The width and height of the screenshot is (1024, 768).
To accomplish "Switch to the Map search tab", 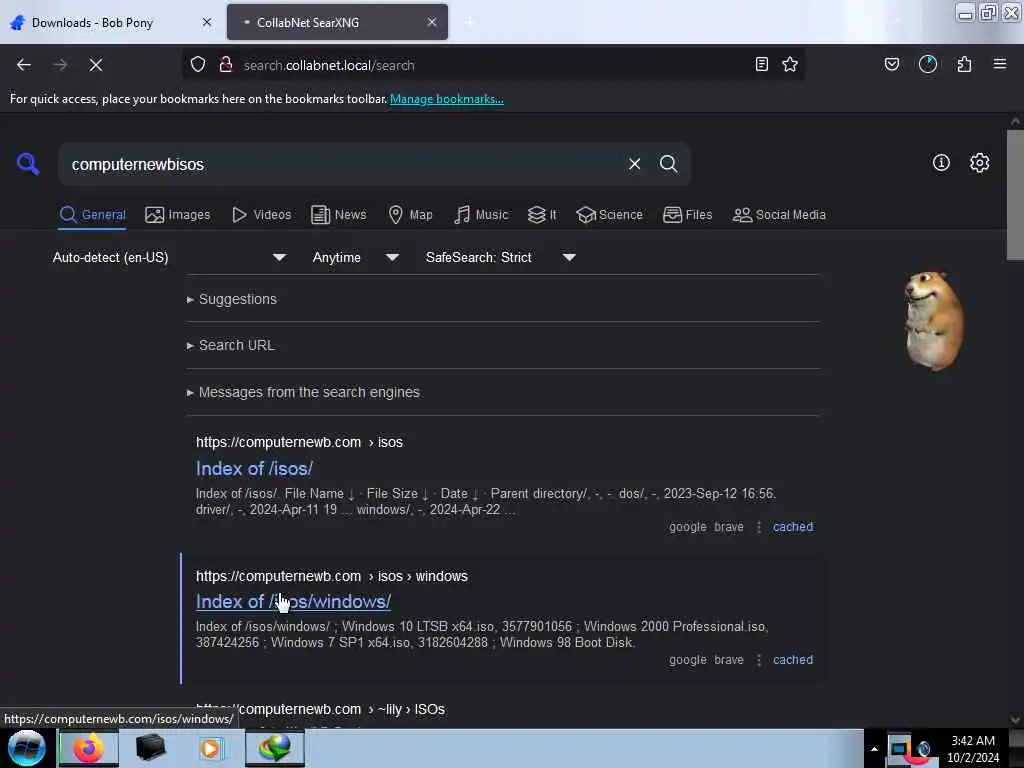I will (x=410, y=215).
